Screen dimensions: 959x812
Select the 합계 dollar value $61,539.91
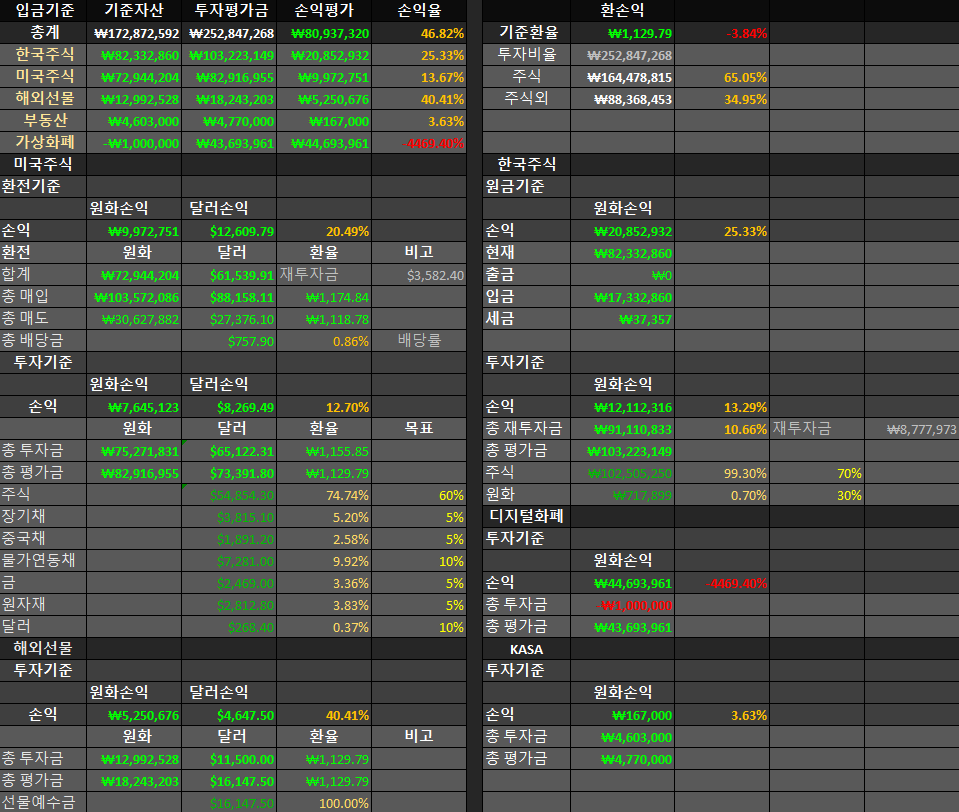coord(229,275)
